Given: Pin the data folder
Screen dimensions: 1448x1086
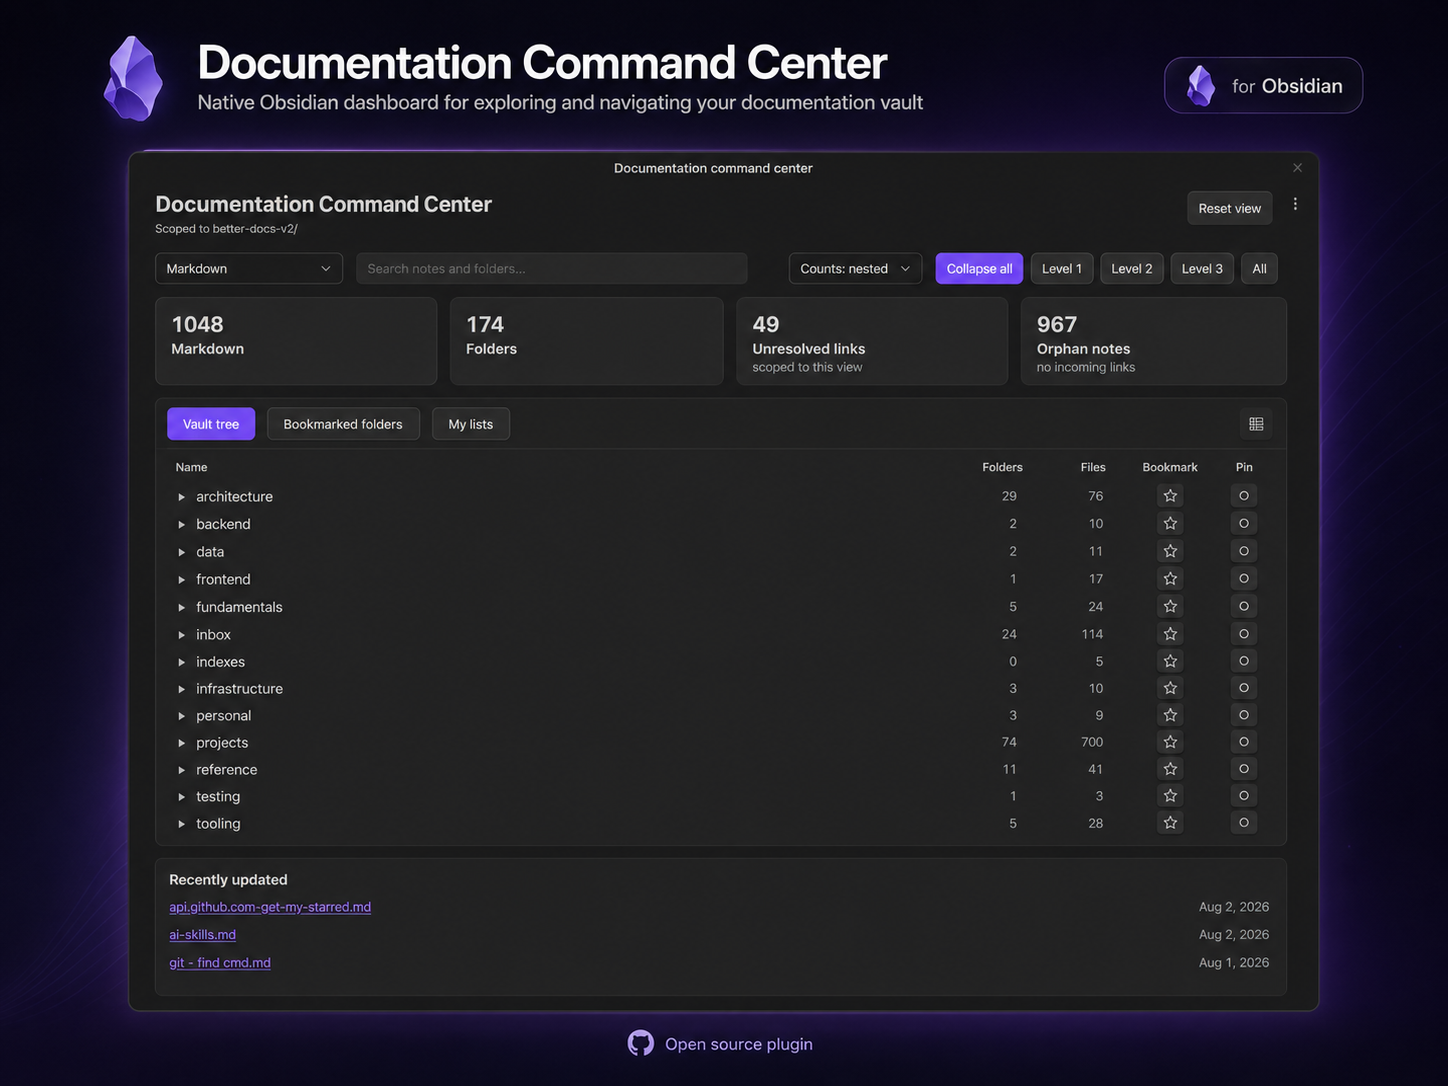Looking at the screenshot, I should 1244,551.
